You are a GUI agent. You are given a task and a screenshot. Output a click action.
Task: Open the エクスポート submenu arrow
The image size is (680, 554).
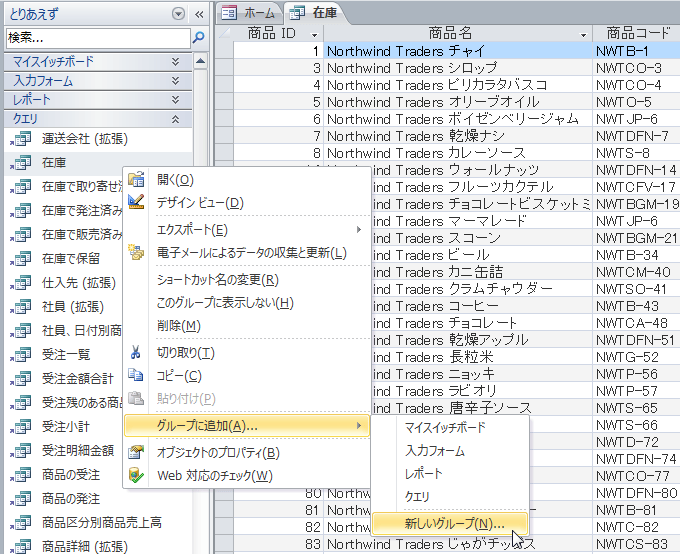(359, 229)
